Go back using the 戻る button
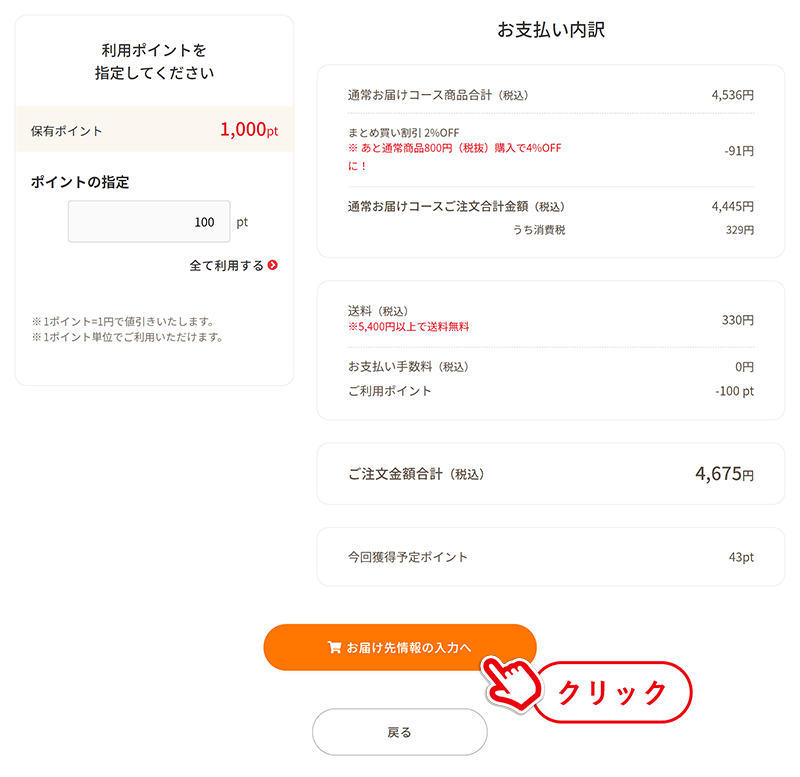Viewport: 800px width, 777px height. [x=399, y=732]
